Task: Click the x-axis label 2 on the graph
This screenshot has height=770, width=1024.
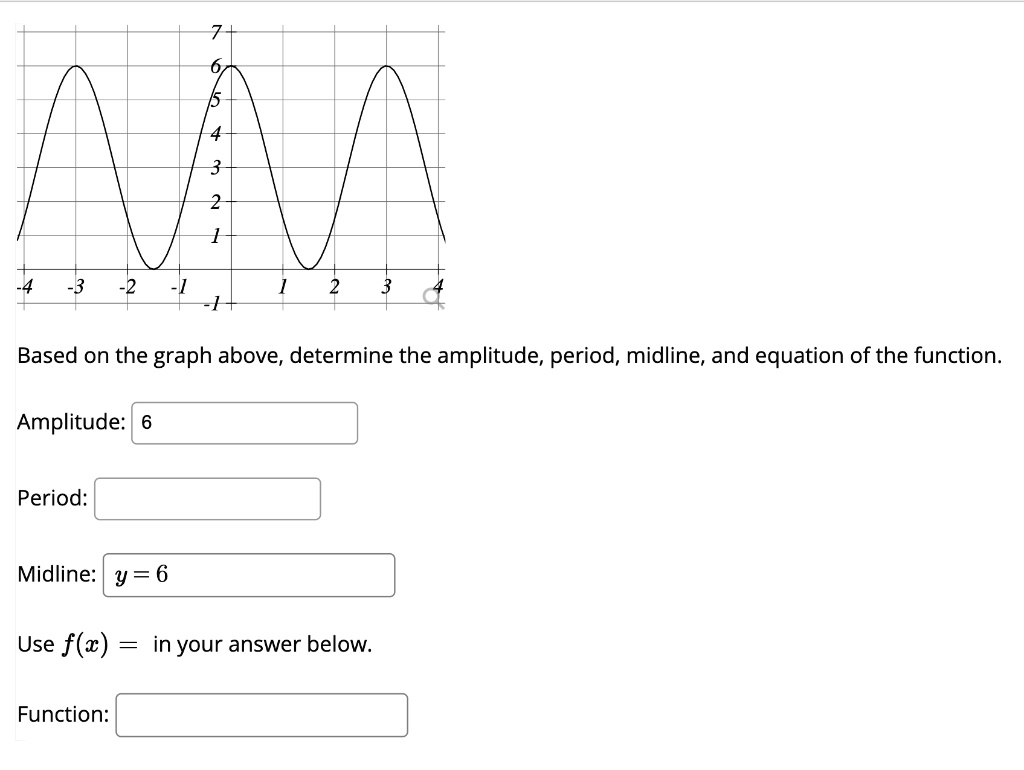Action: [333, 285]
